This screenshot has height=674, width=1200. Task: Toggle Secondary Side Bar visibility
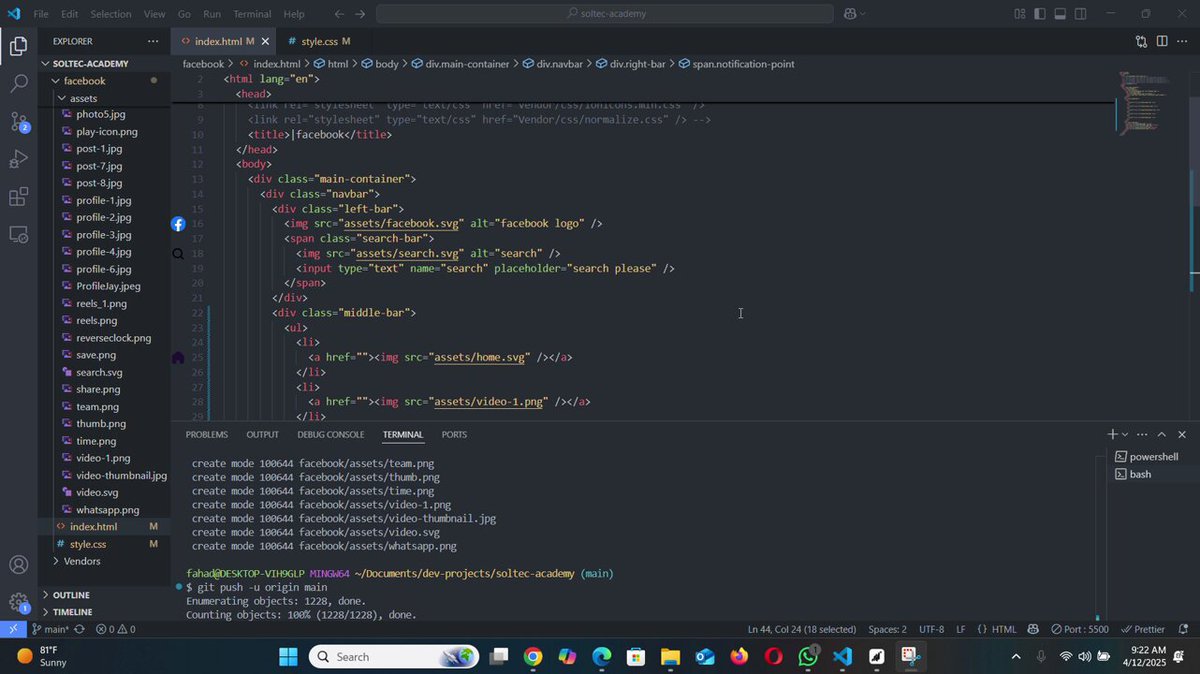(1083, 14)
